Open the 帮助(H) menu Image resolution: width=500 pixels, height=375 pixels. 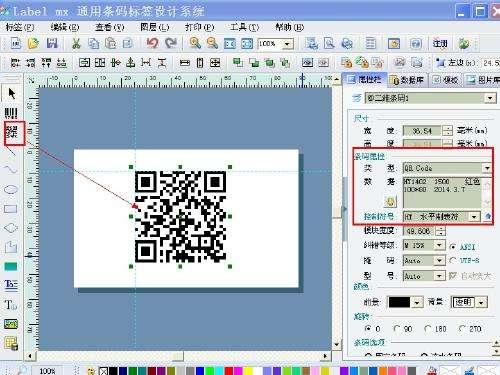[x=289, y=27]
